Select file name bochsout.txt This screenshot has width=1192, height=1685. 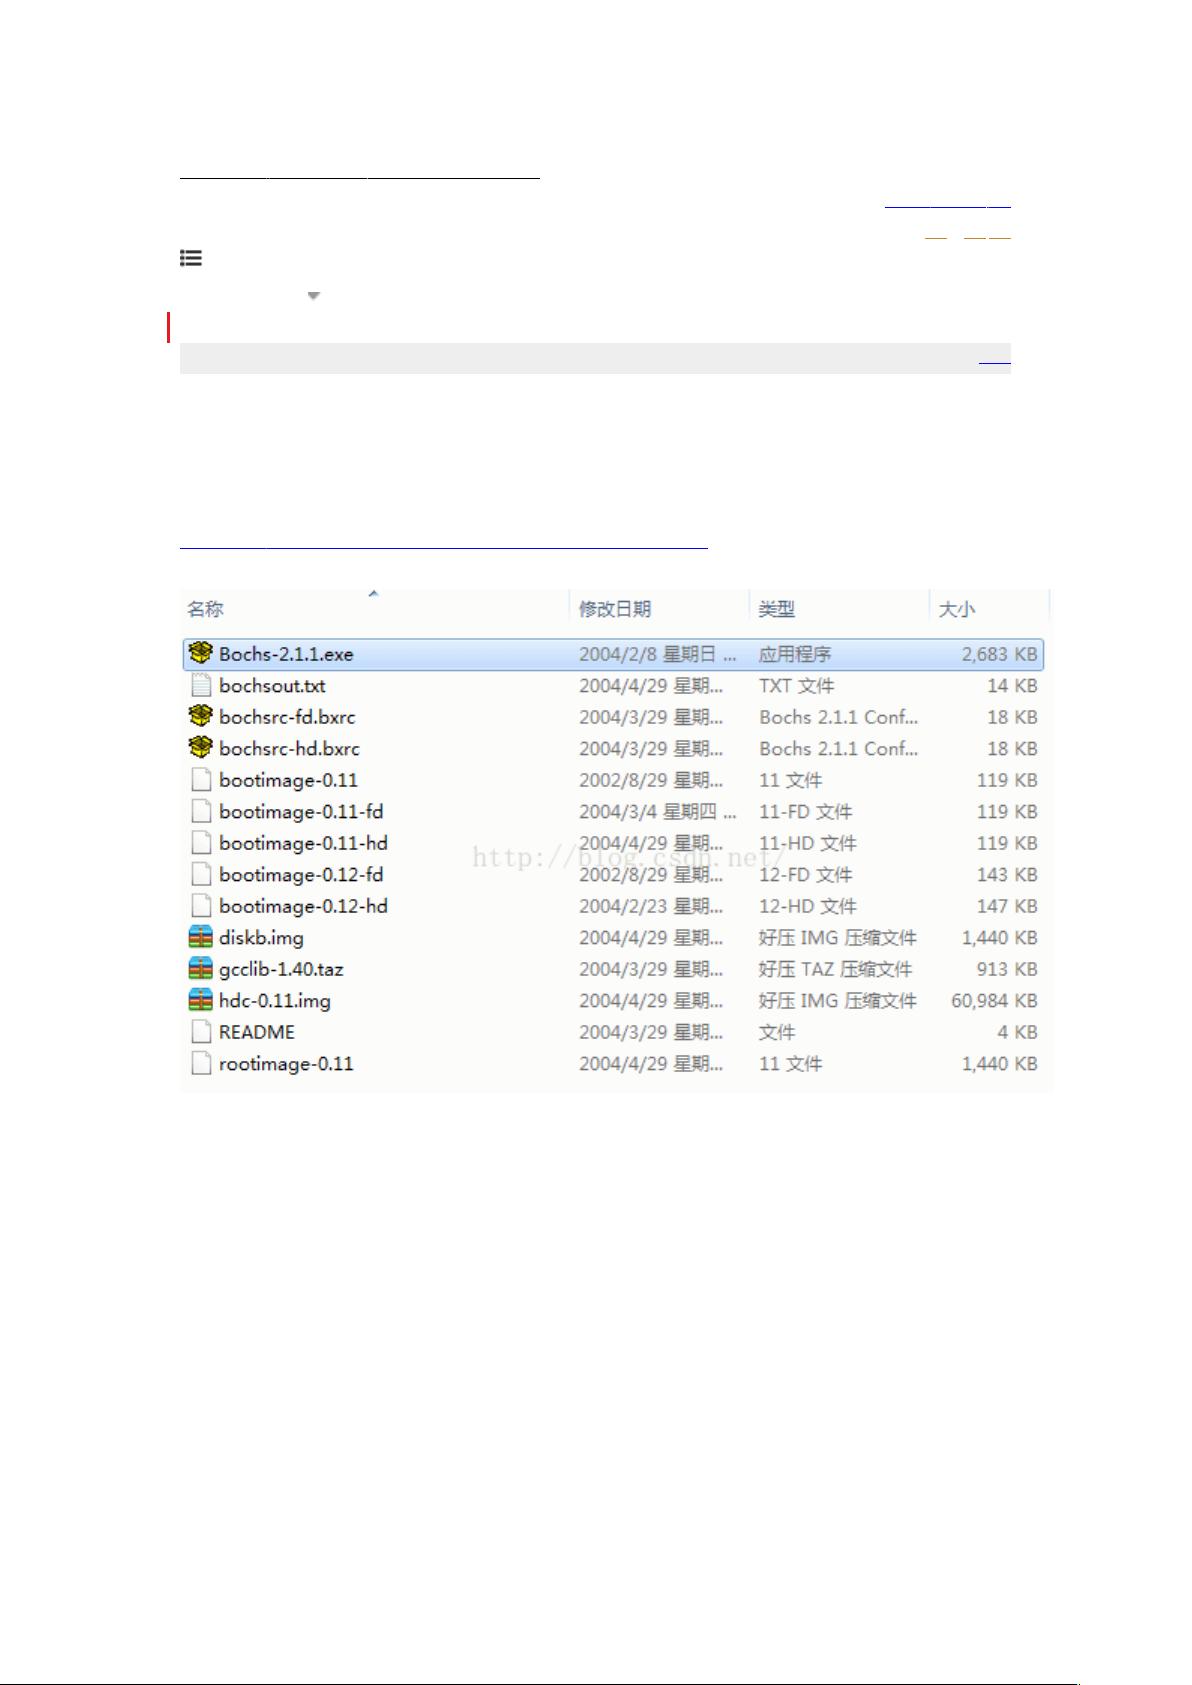(272, 686)
